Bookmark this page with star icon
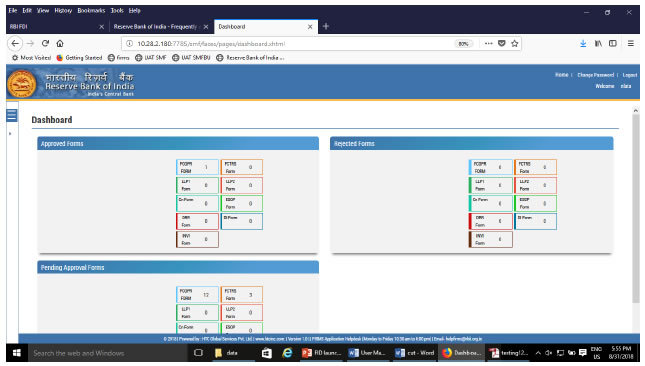The height and width of the screenshot is (366, 645). coord(515,43)
